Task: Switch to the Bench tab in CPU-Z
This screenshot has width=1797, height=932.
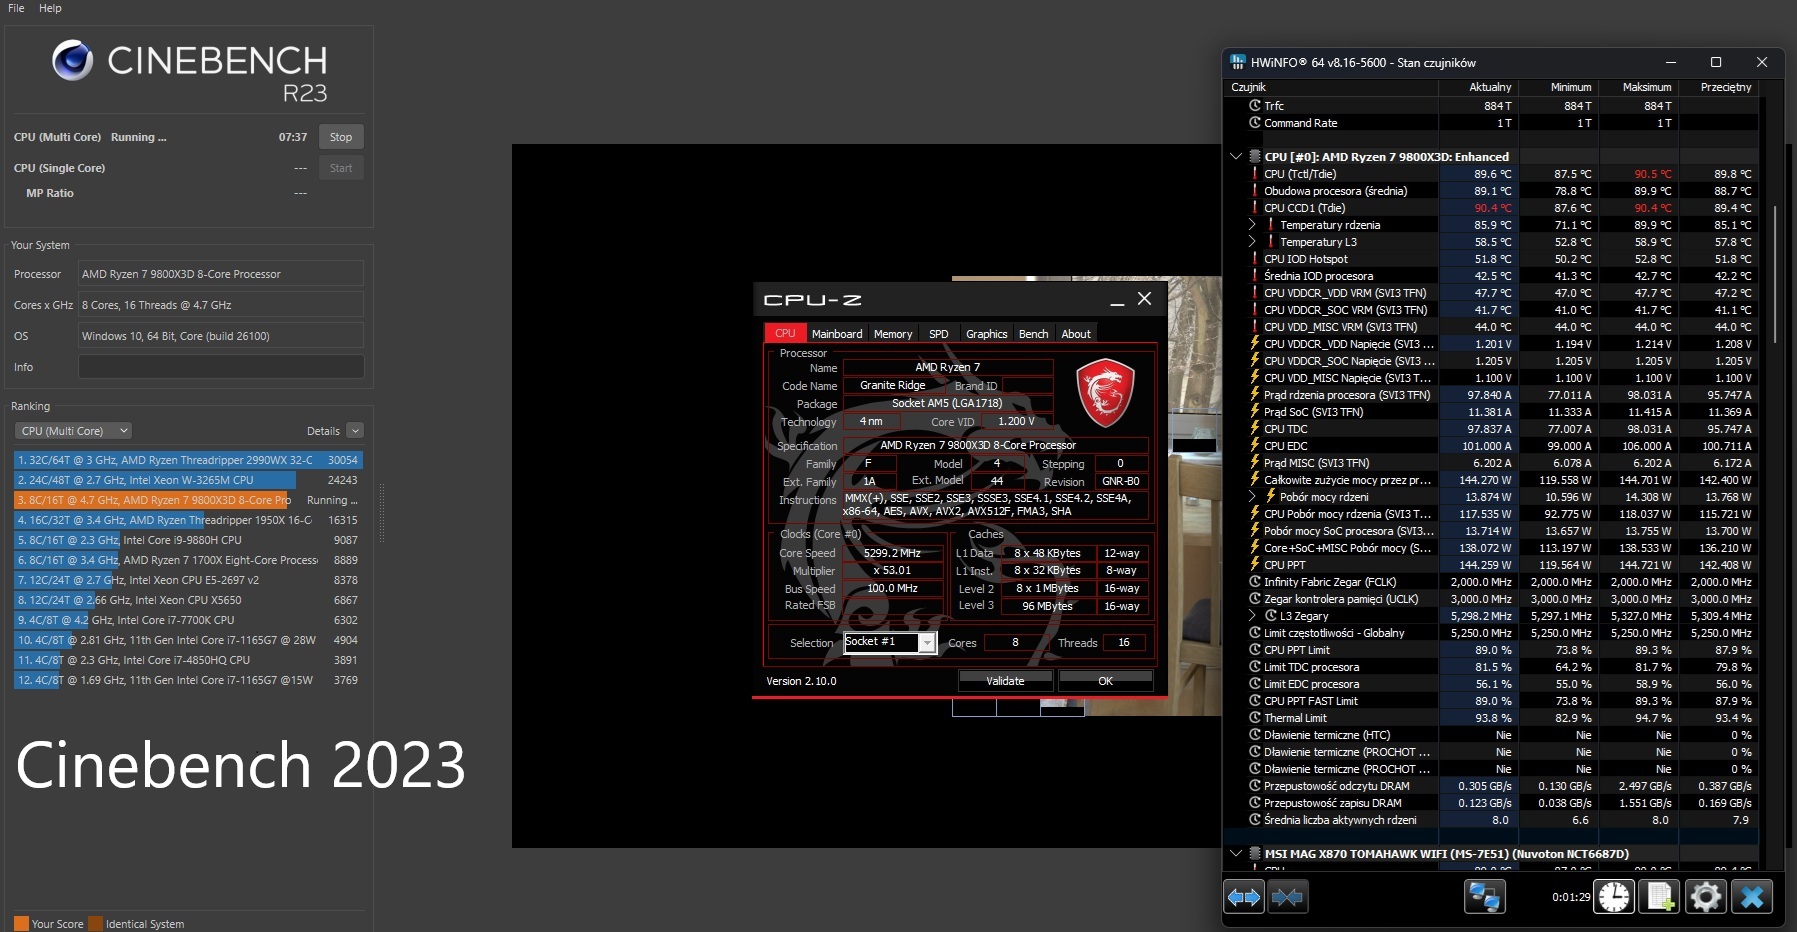Action: pos(1034,334)
